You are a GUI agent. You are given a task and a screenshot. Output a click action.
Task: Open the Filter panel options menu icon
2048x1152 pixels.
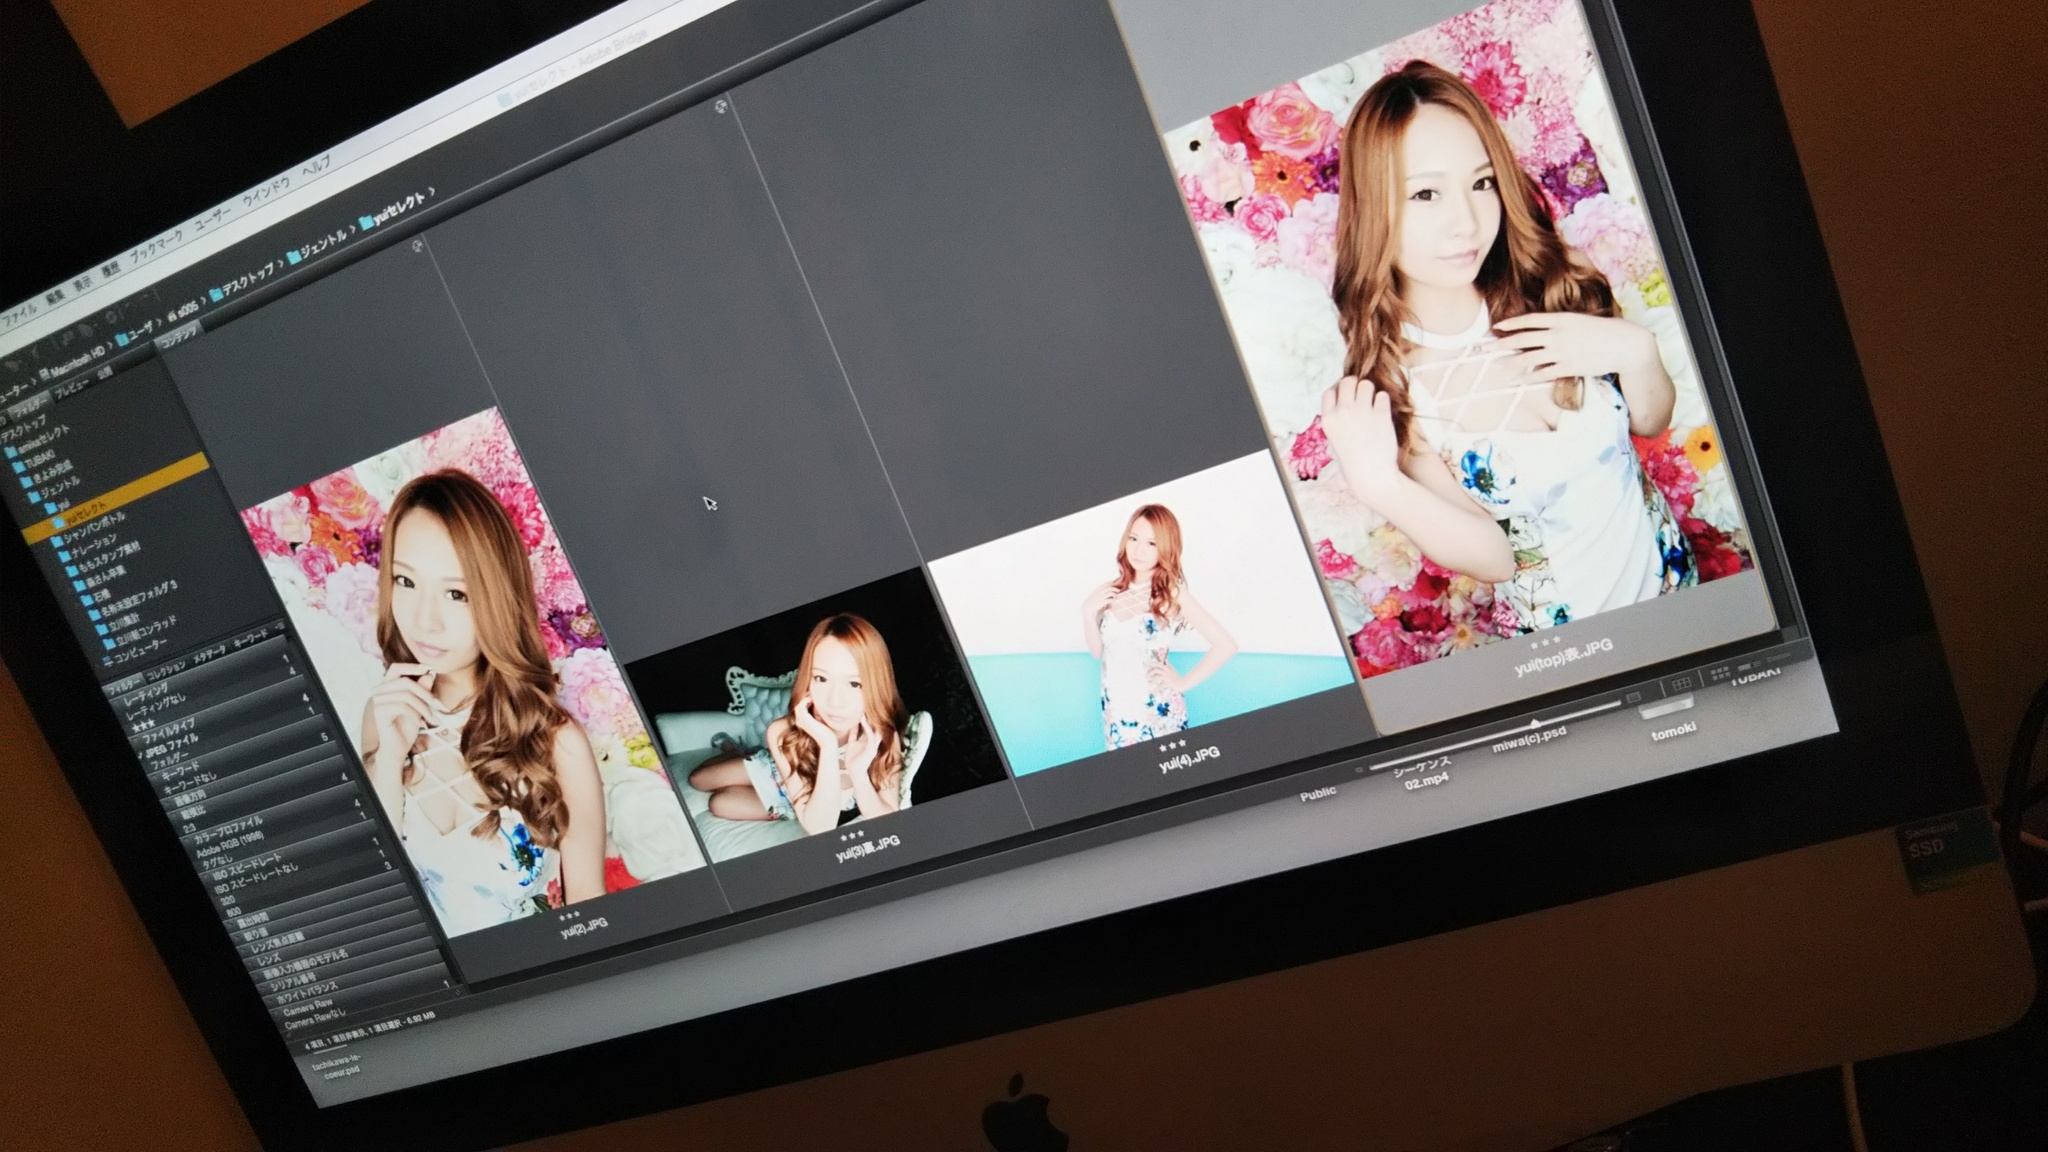coord(279,626)
